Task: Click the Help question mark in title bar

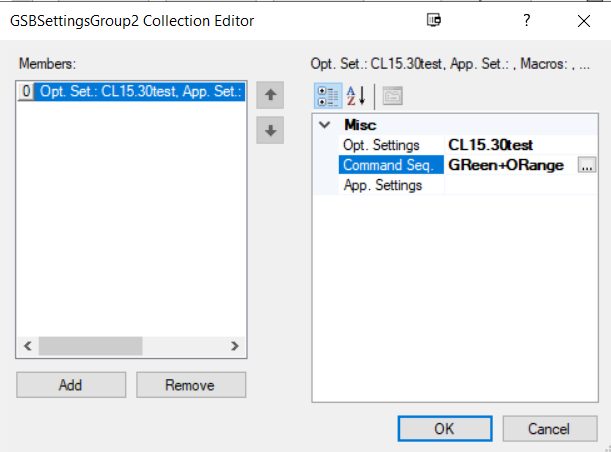Action: (x=526, y=20)
